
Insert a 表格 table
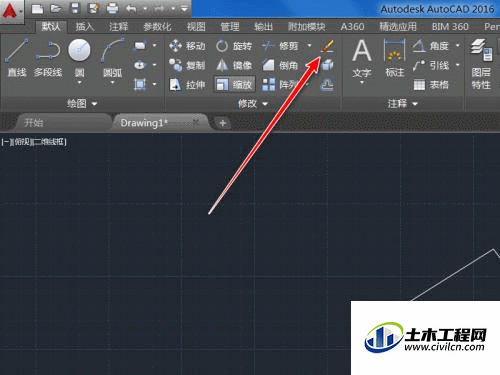pos(431,85)
